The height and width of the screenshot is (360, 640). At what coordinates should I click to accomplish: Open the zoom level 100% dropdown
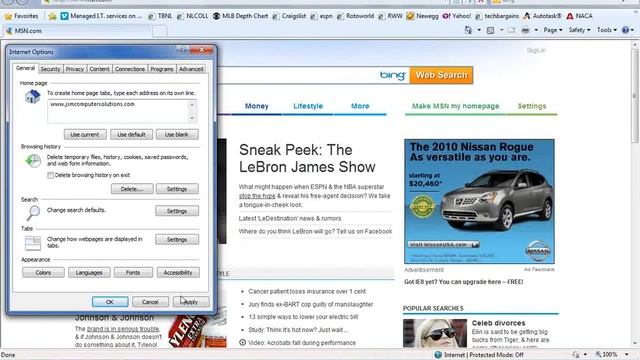tap(627, 355)
